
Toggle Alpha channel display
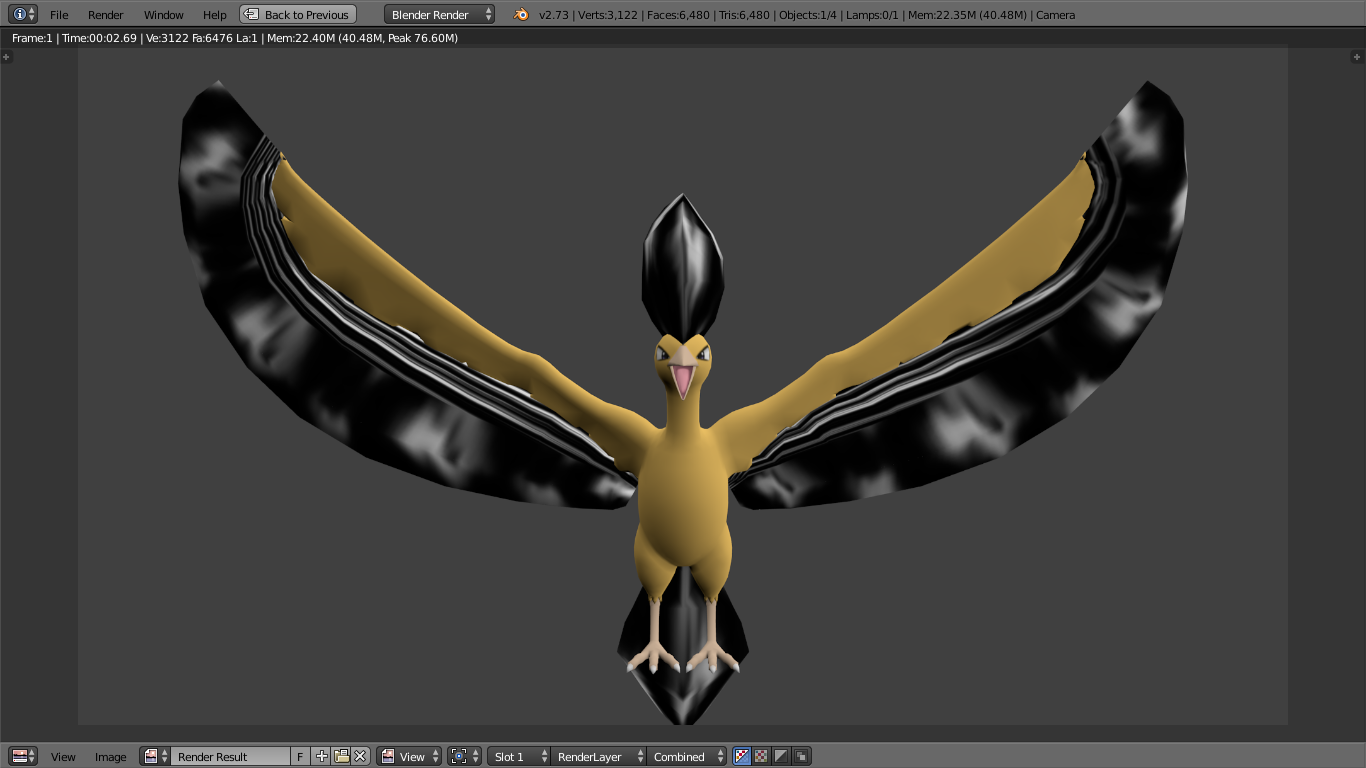pyautogui.click(x=781, y=756)
